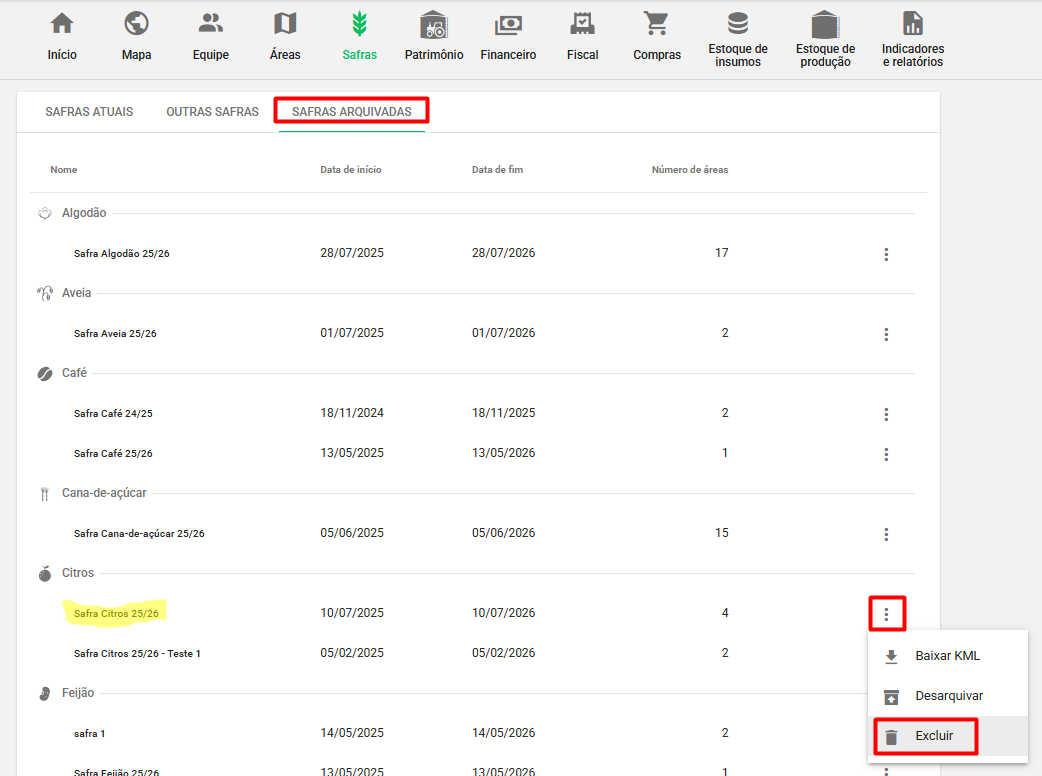Switch to Safras Atuais tab
This screenshot has height=776, width=1042.
89,112
